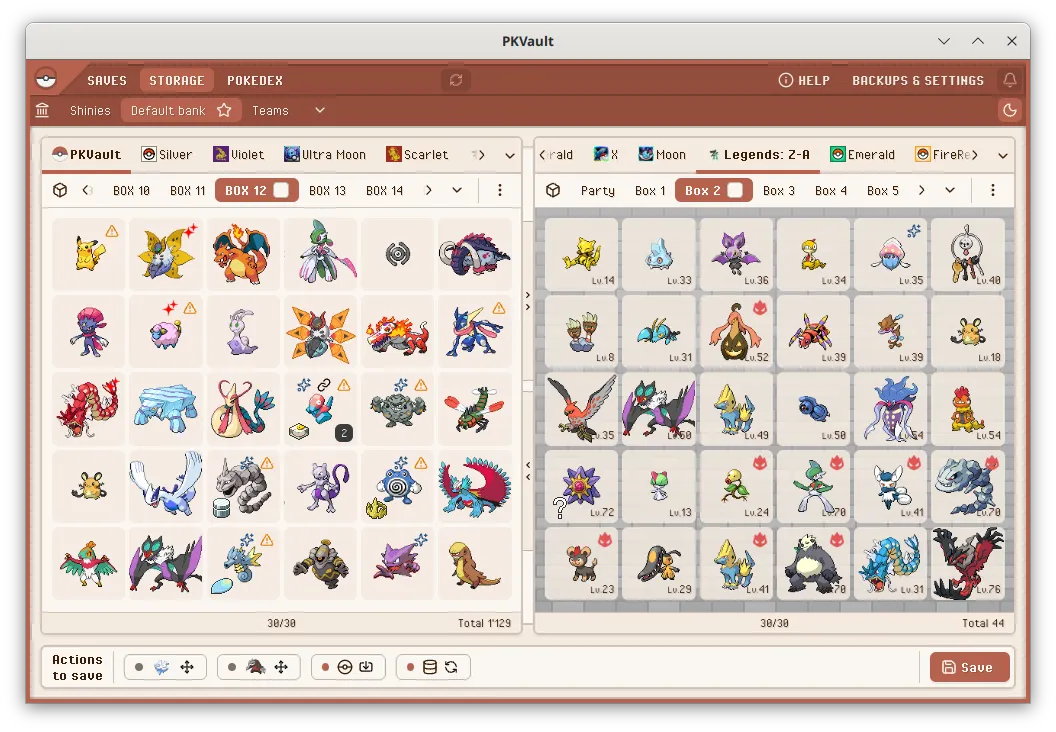The height and width of the screenshot is (732, 1056).
Task: Toggle the Box 12 checkbox
Action: (281, 191)
